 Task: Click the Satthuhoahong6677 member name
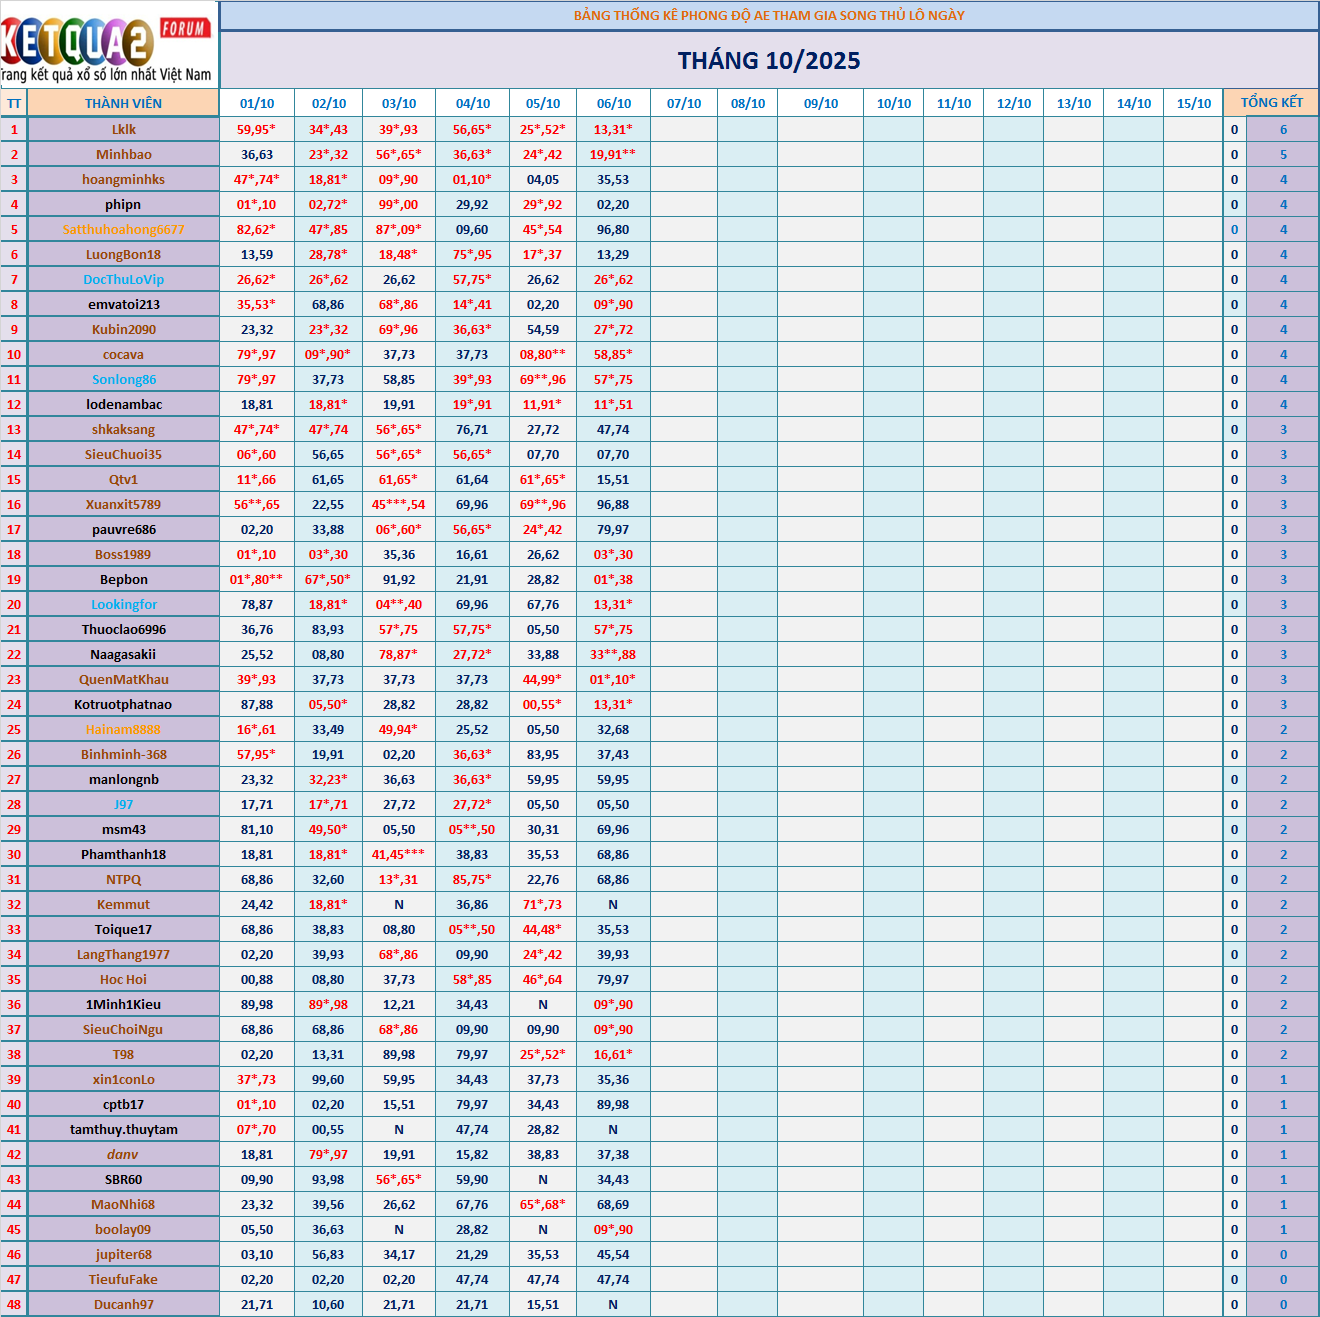tap(123, 229)
